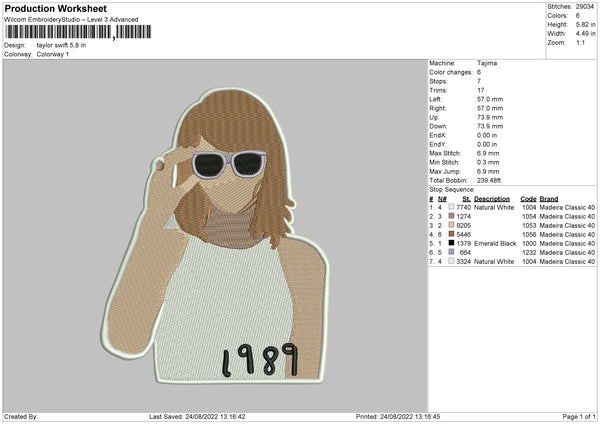This screenshot has height=424, width=600.
Task: Select the 'Emerald Black' description text
Action: (x=495, y=243)
